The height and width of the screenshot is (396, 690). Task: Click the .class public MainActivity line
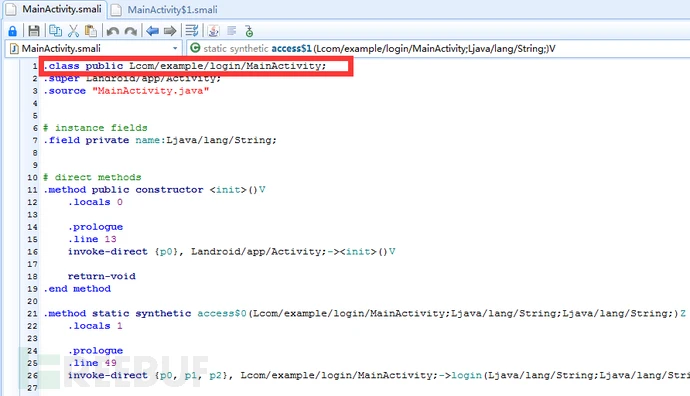[x=185, y=66]
